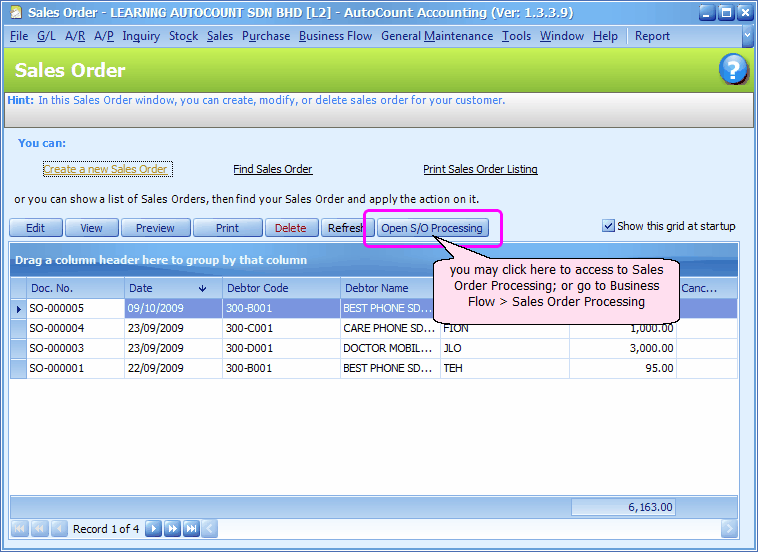Image resolution: width=758 pixels, height=552 pixels.
Task: Go to previous record navigator button
Action: coord(59,529)
